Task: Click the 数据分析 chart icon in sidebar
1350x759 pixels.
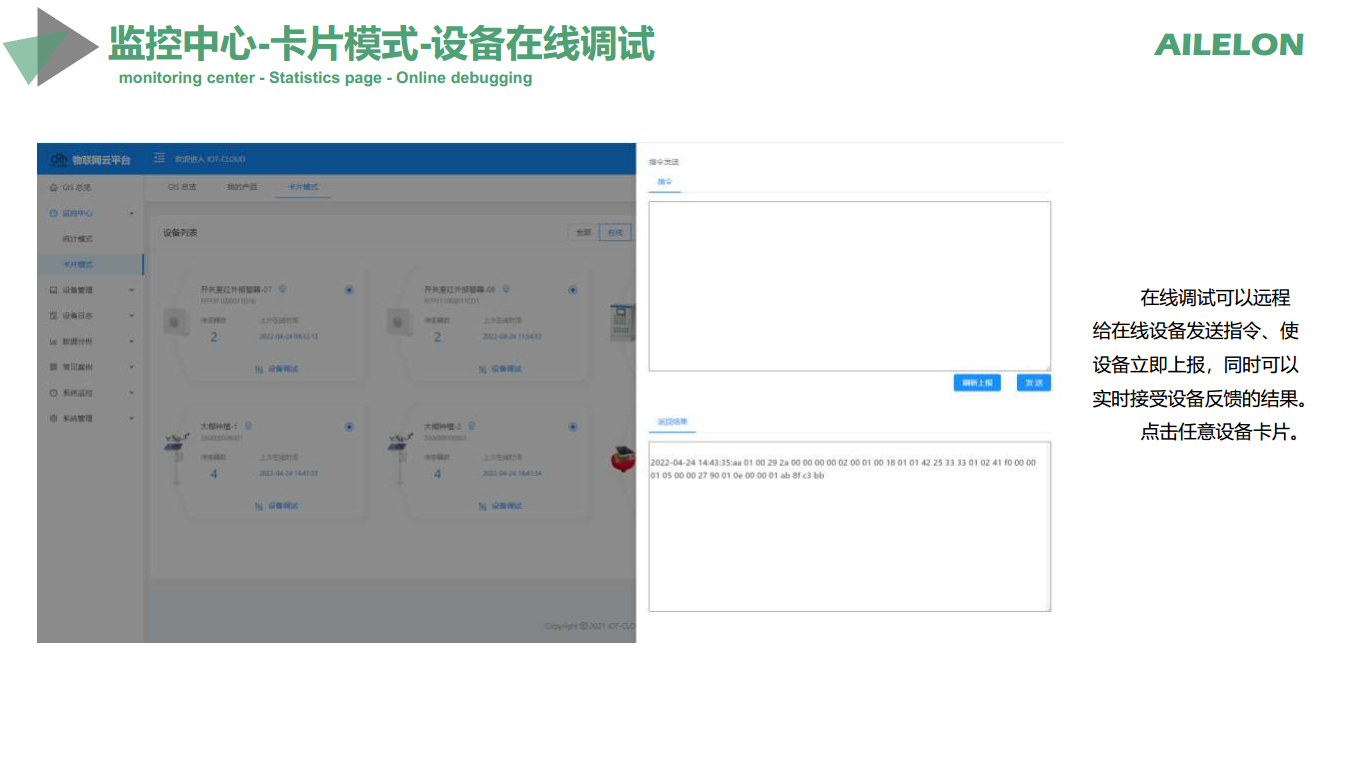Action: [53, 341]
